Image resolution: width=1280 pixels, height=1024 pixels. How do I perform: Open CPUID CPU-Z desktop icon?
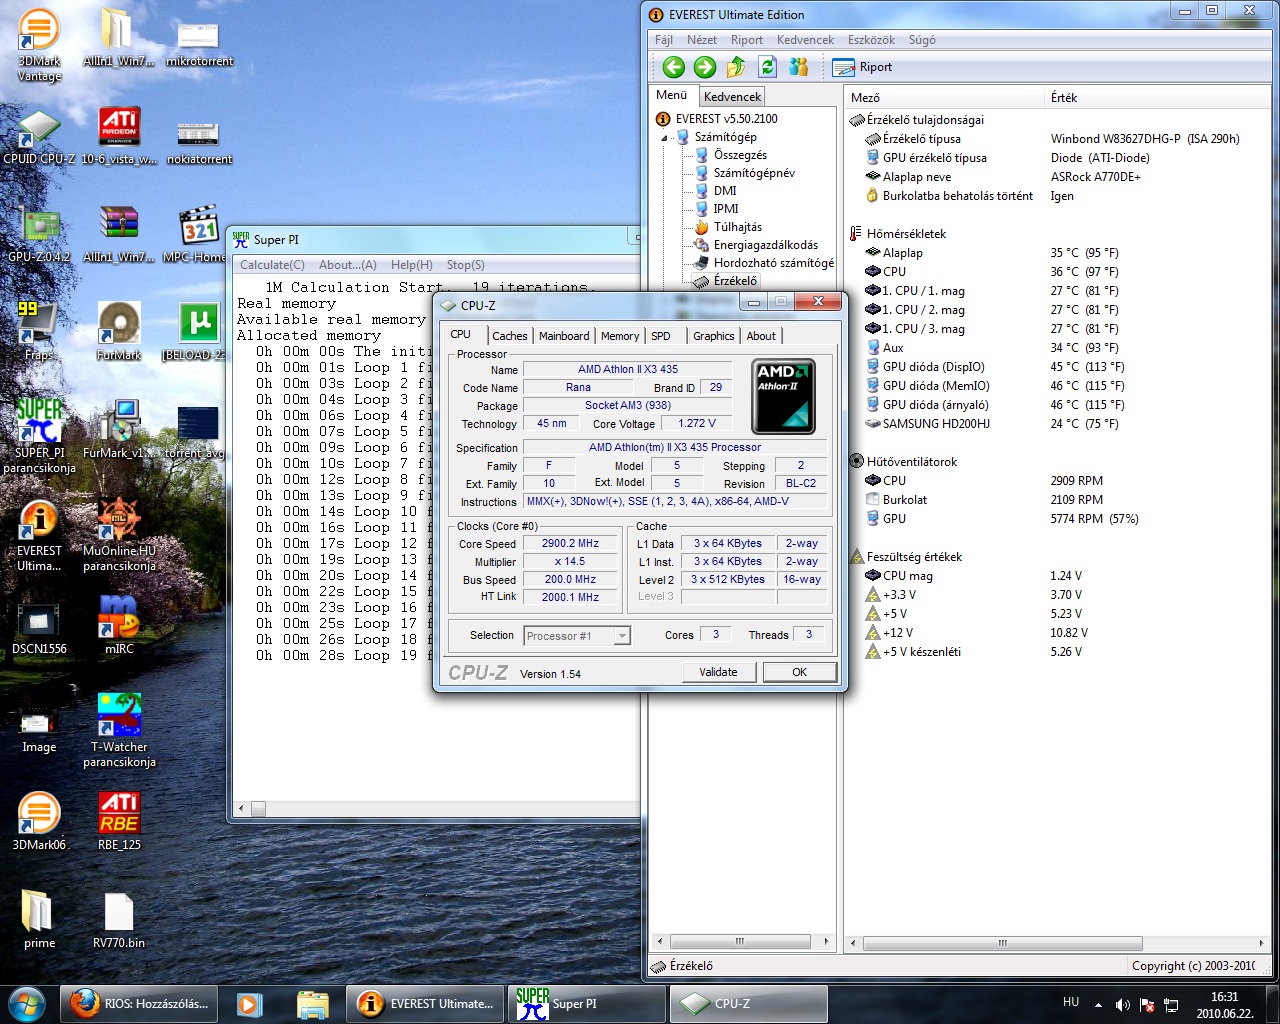39,138
